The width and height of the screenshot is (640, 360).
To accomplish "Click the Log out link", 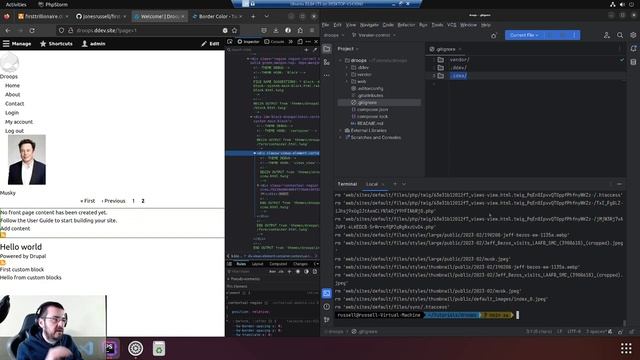I will click(x=14, y=131).
